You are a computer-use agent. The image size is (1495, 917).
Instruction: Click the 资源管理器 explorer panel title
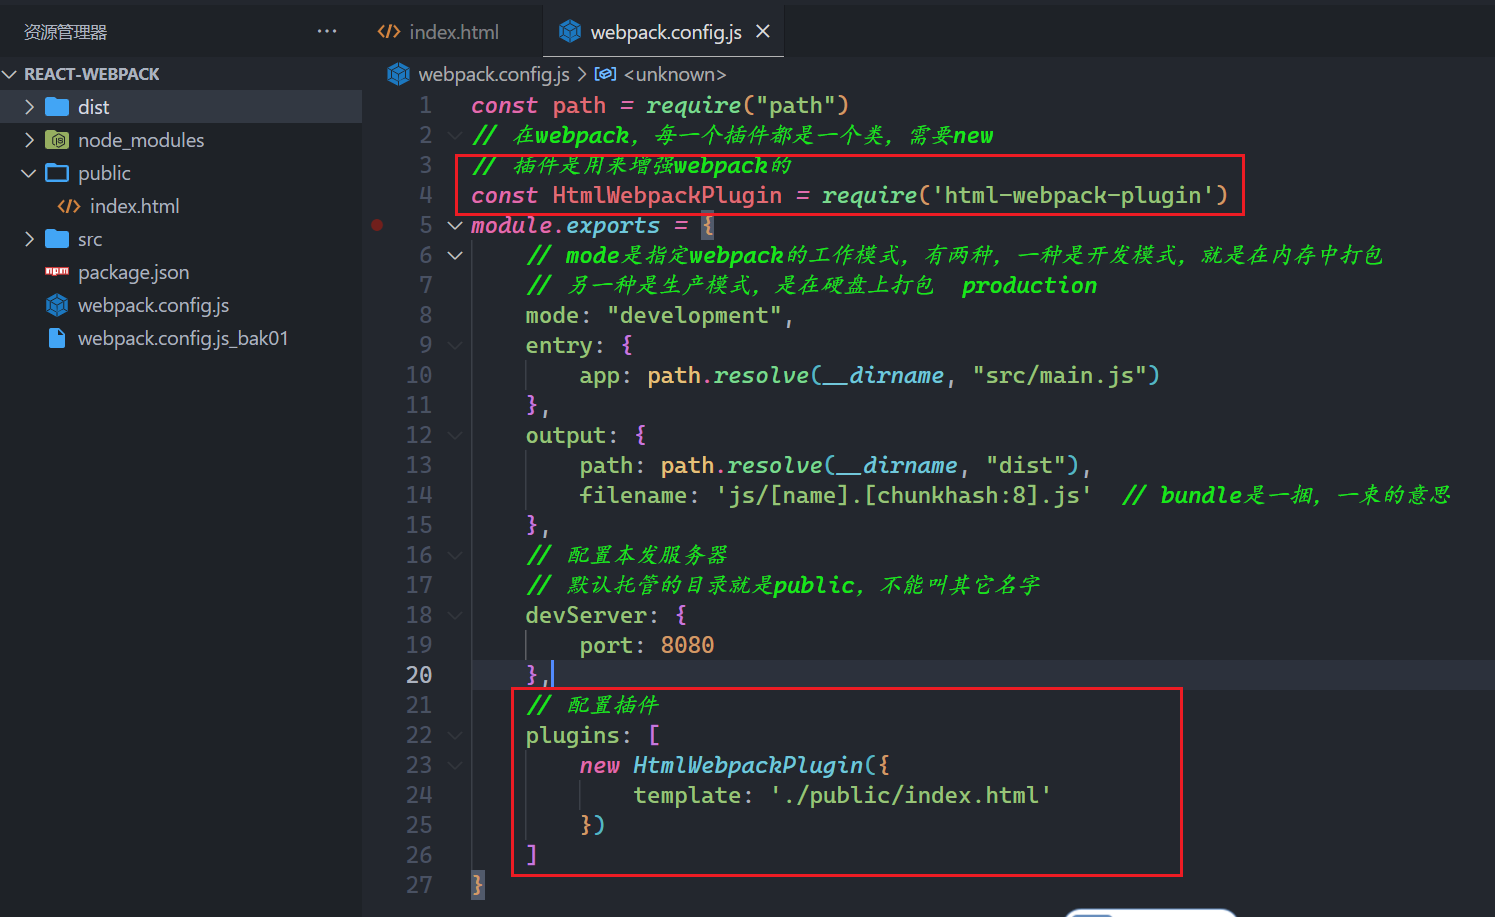point(65,32)
